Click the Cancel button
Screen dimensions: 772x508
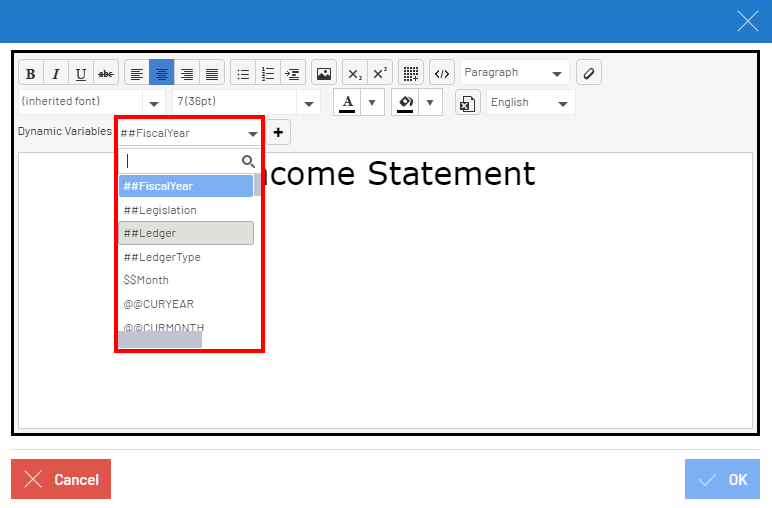pos(61,479)
